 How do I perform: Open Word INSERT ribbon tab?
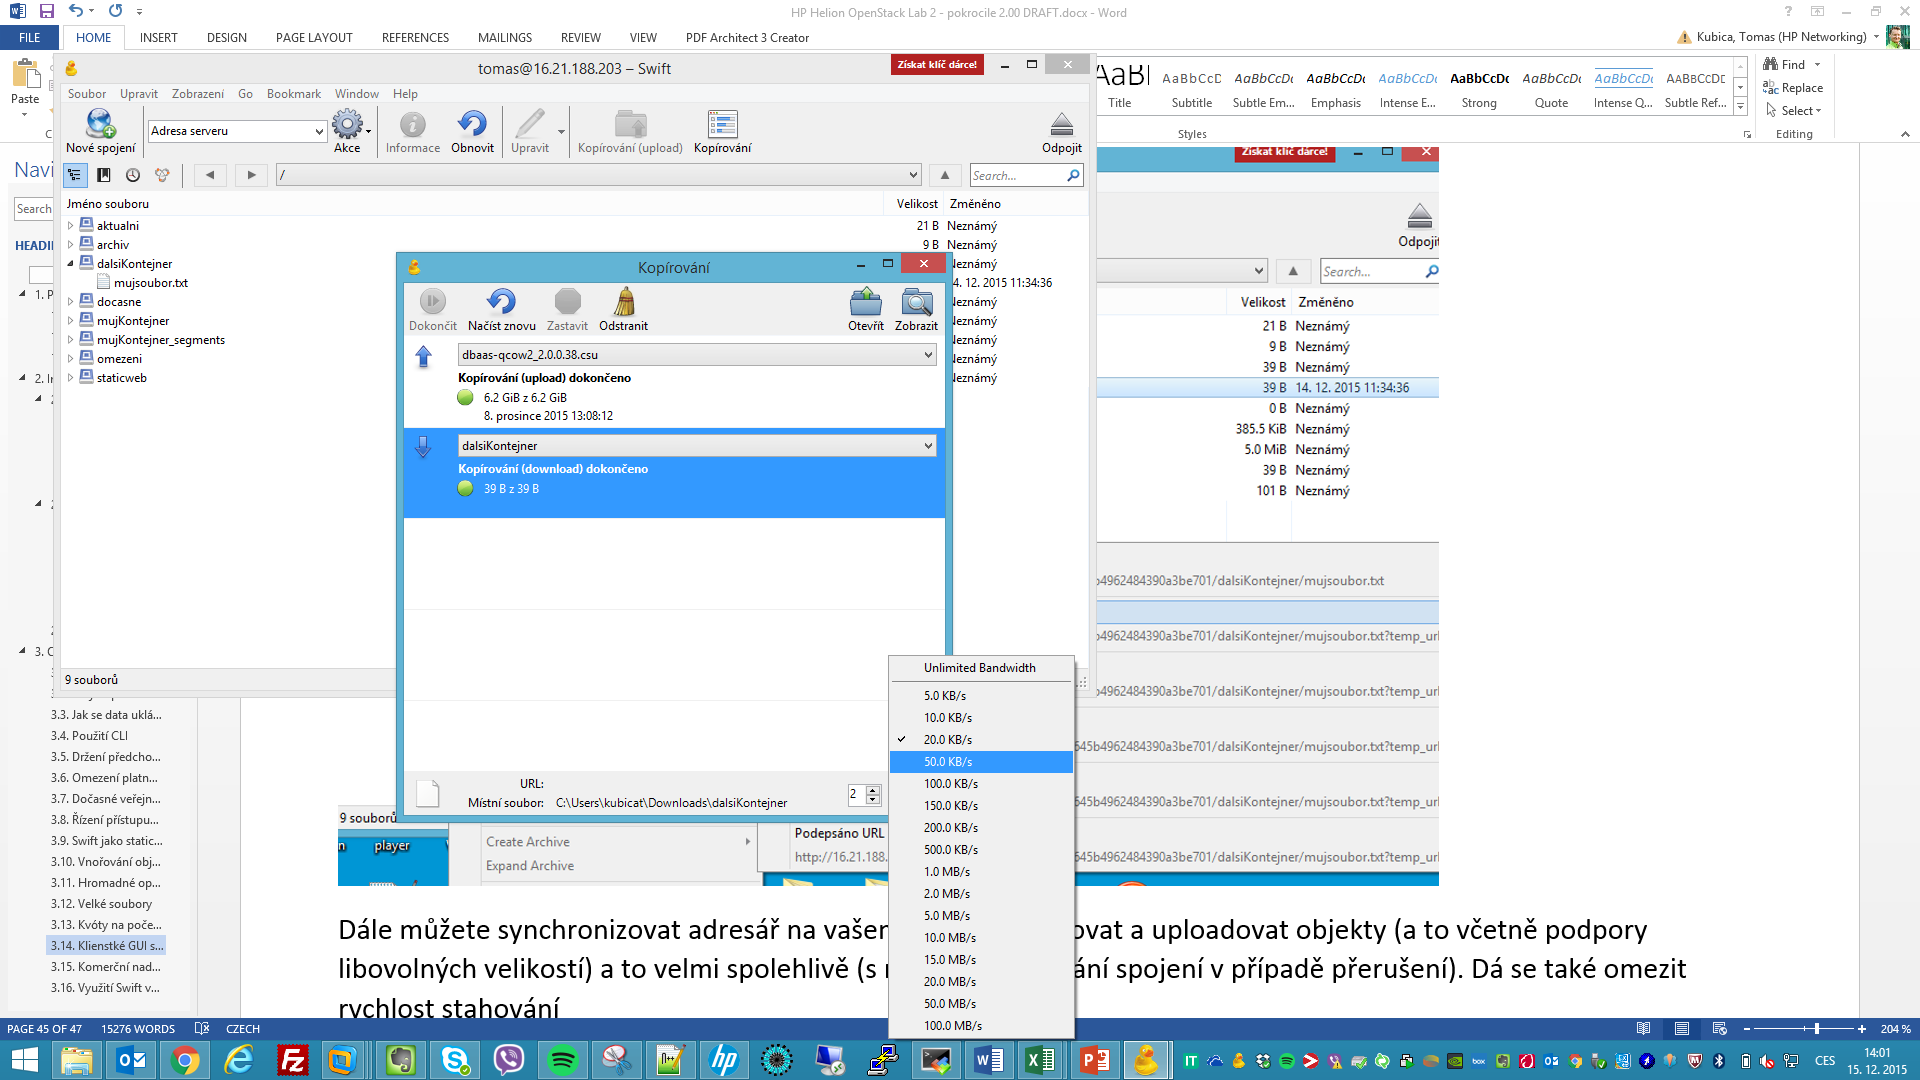(x=159, y=38)
